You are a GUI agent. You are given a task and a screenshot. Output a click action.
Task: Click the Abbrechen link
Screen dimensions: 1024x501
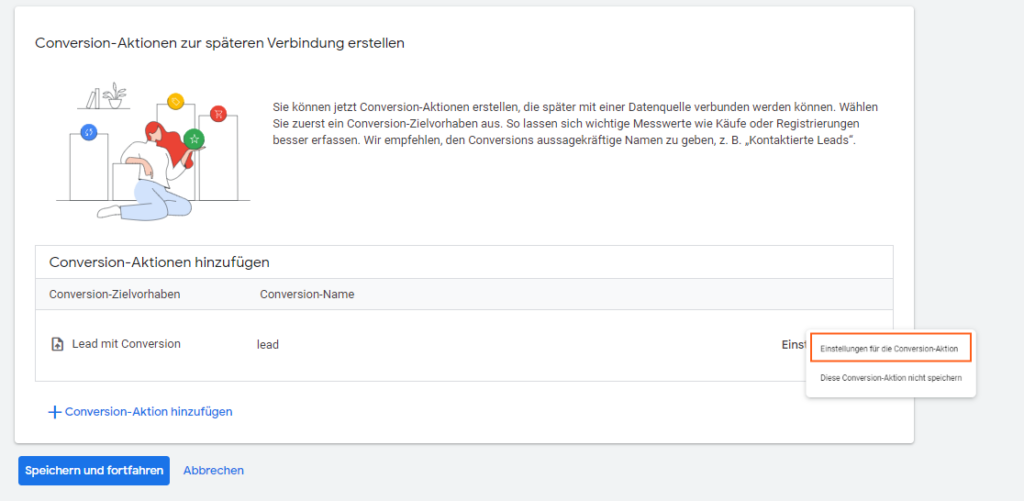[x=214, y=470]
